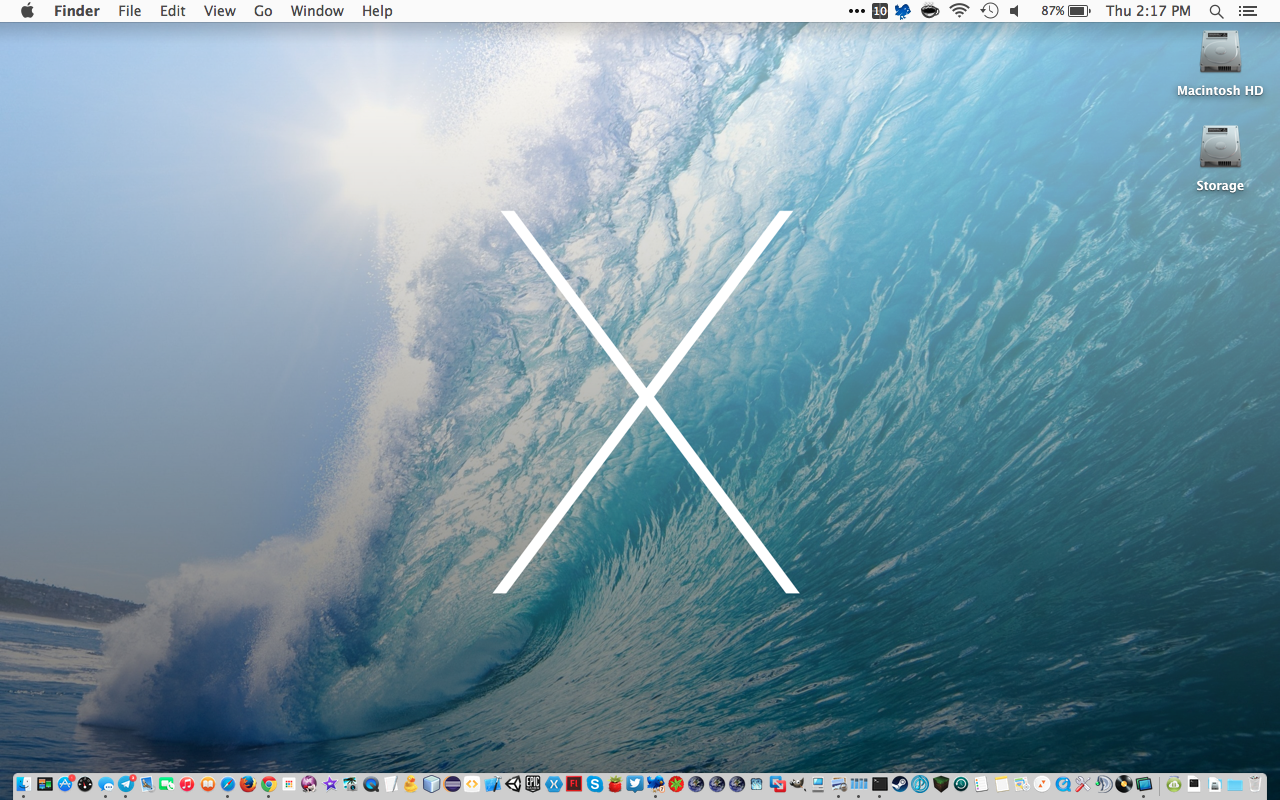Click the Caffeine coffee cup icon

point(930,11)
